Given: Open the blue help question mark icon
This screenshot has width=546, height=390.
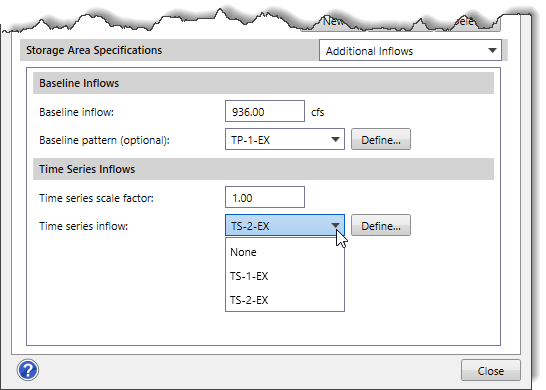Looking at the screenshot, I should 28,370.
